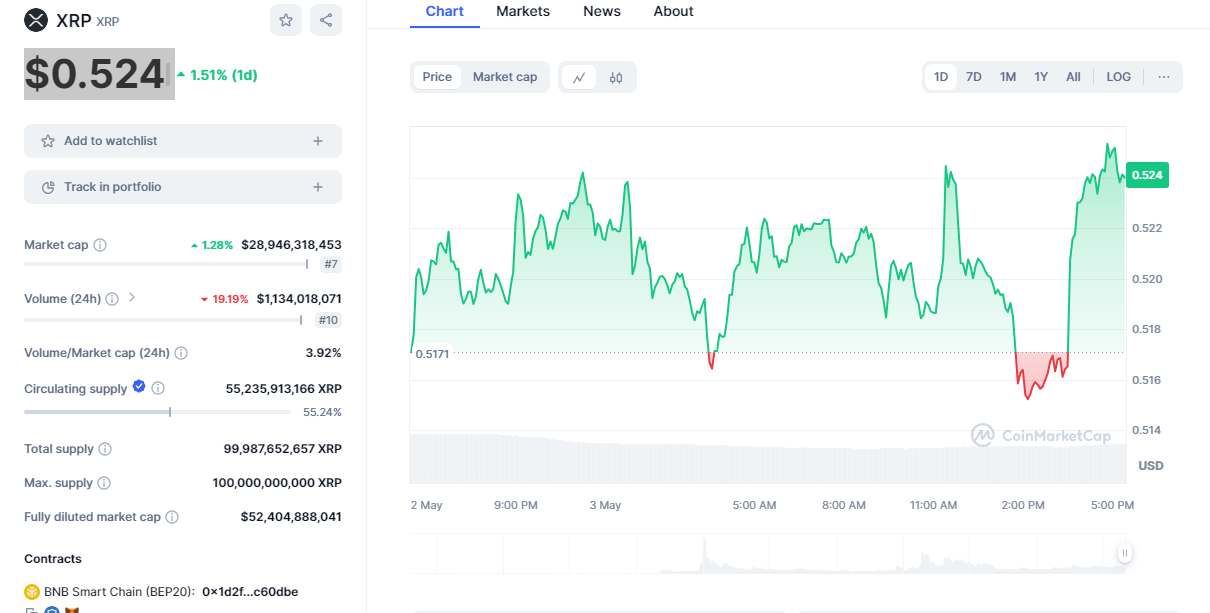Viewport: 1210px width, 613px height.
Task: Click the BNB Smart Chain logo icon
Action: [x=32, y=592]
